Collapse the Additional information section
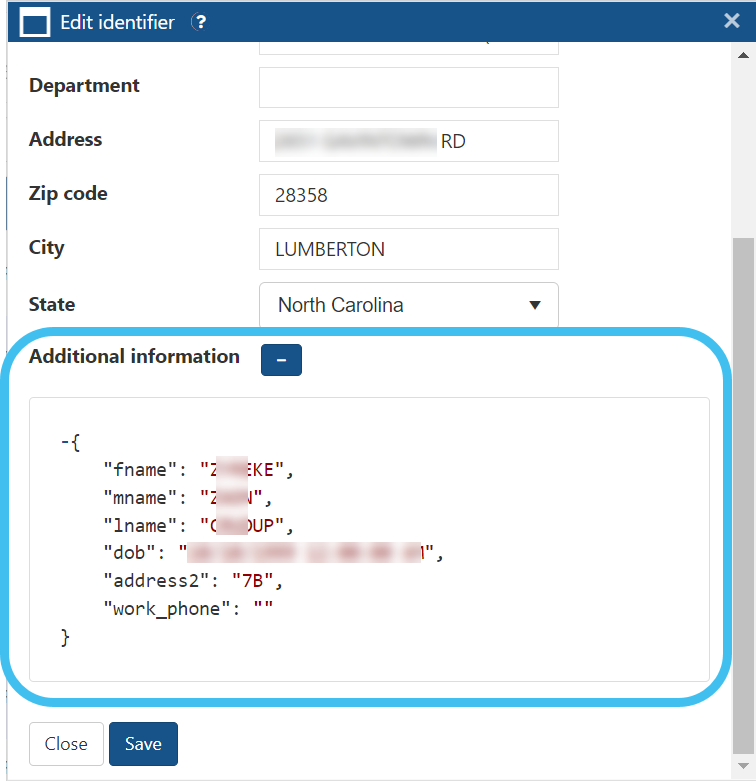 [x=281, y=360]
